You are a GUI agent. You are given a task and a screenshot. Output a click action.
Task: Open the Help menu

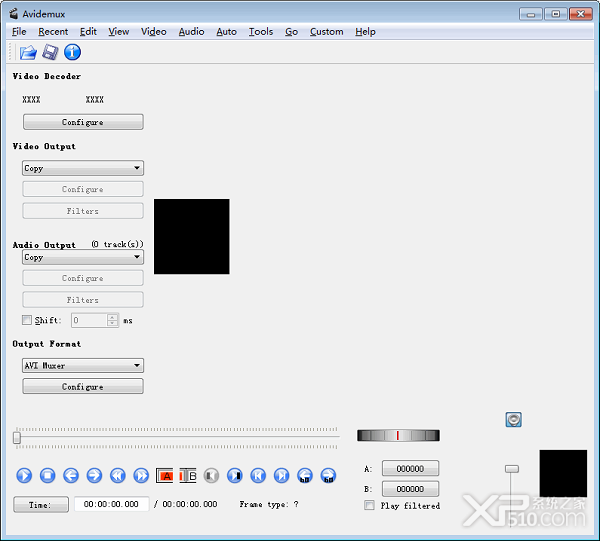click(365, 32)
